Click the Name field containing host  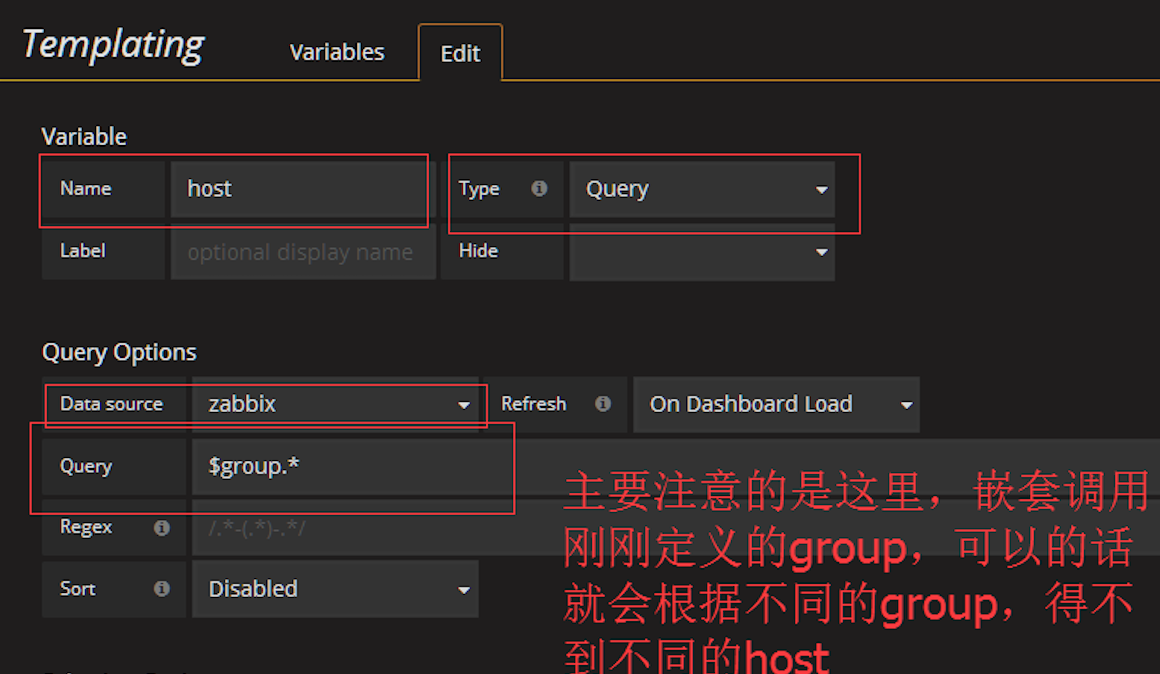coord(298,189)
